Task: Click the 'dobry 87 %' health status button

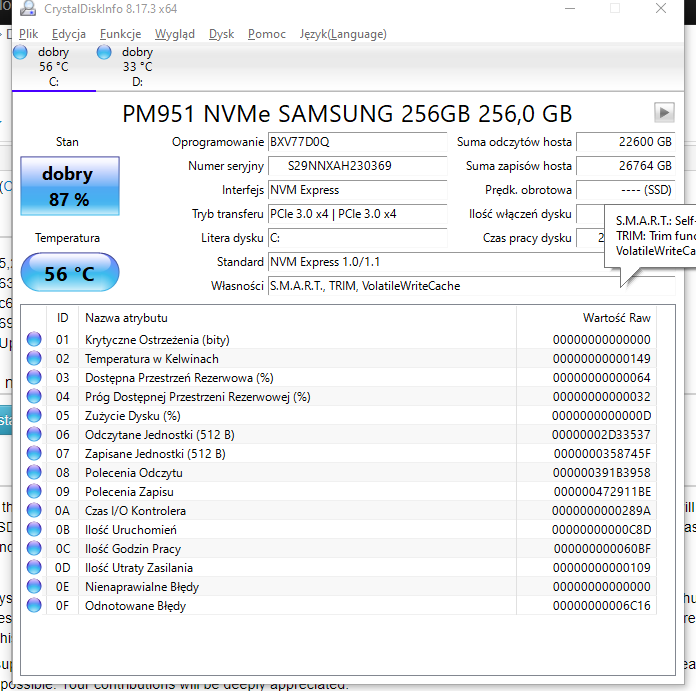Action: point(70,186)
